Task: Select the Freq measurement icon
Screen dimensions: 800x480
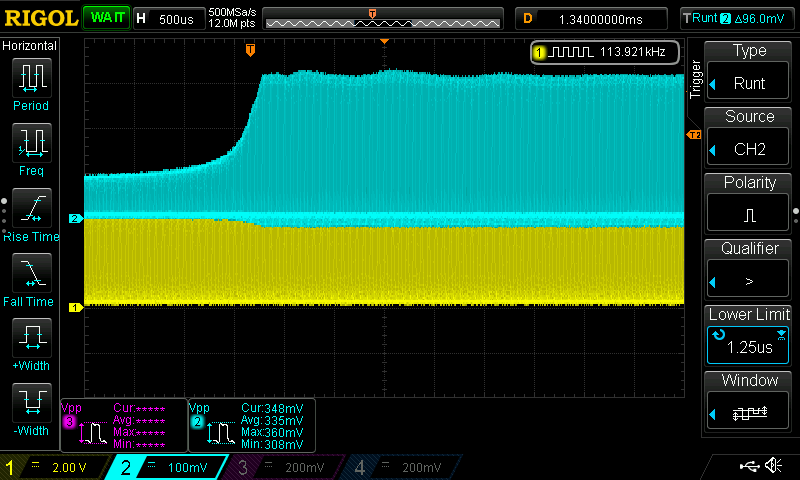Action: [31, 143]
